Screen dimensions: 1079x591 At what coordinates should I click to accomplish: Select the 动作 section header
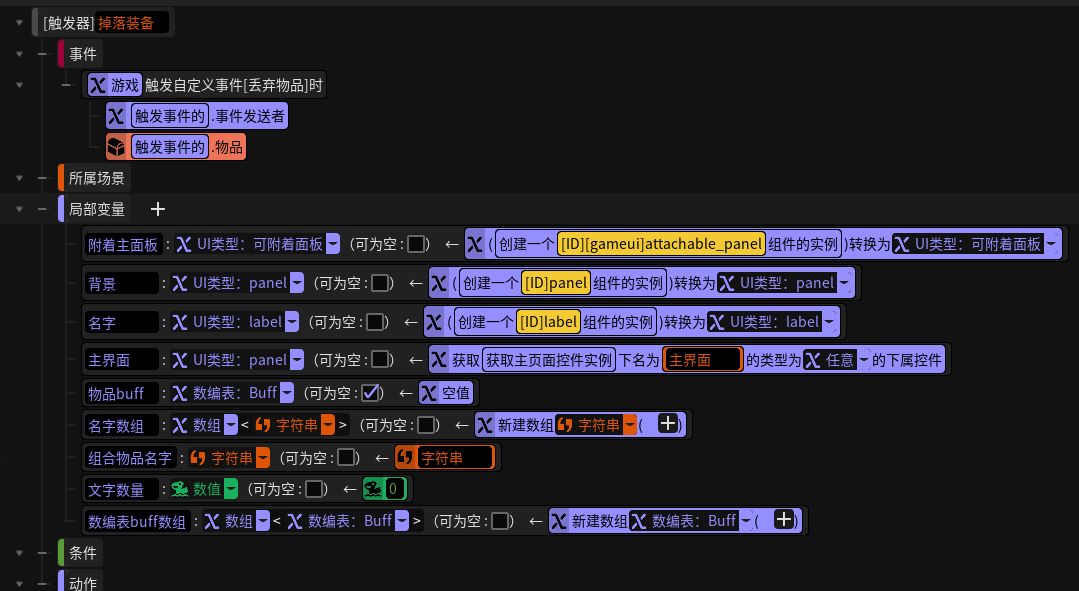point(83,583)
